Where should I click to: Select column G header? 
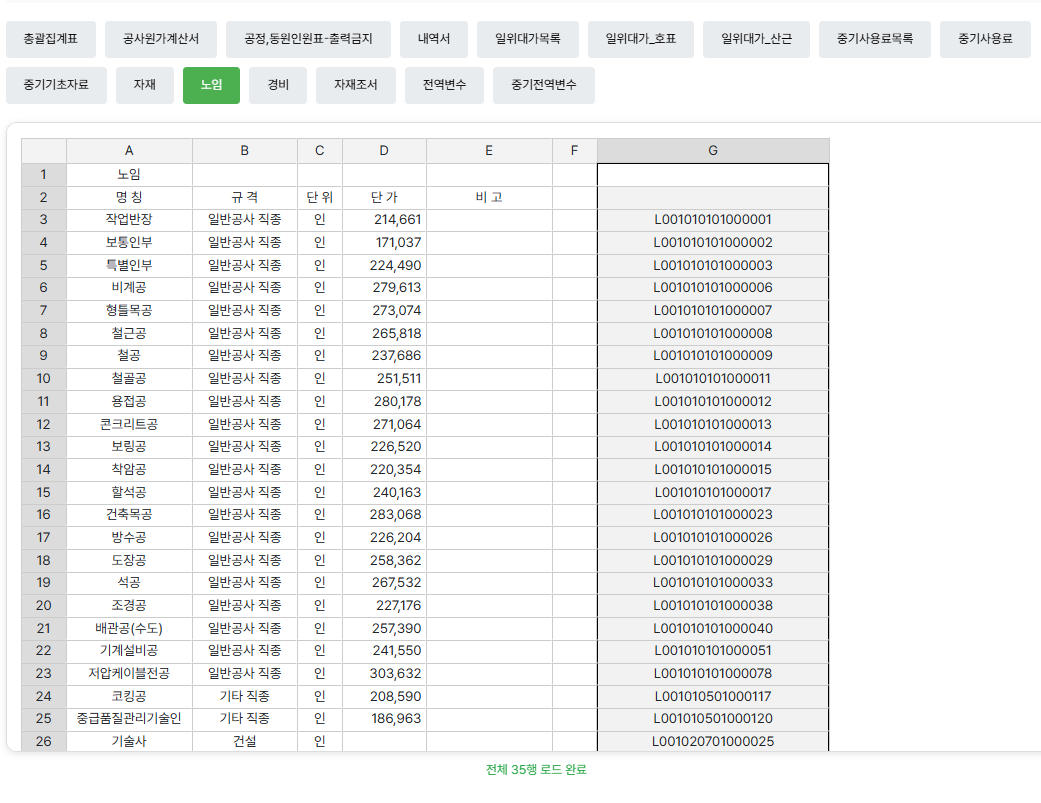coord(712,151)
